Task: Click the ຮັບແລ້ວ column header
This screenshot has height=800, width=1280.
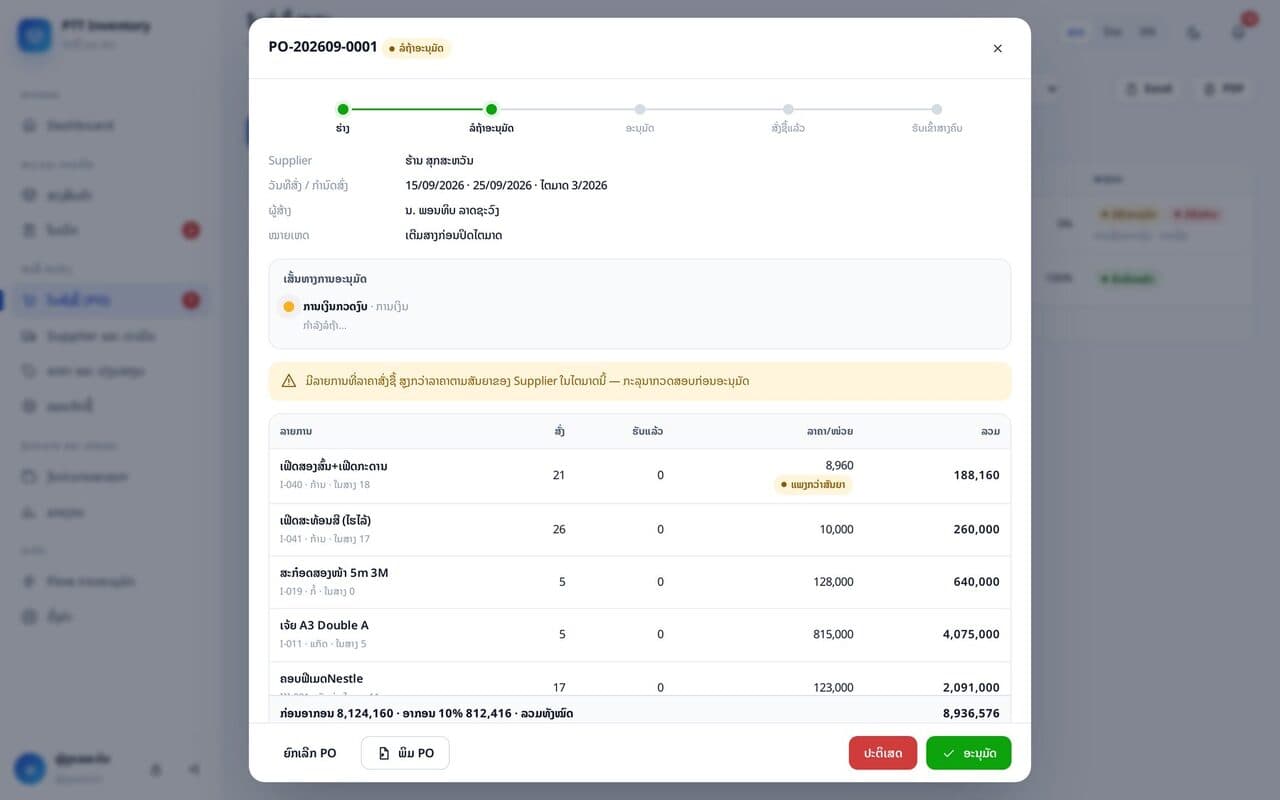Action: [647, 431]
